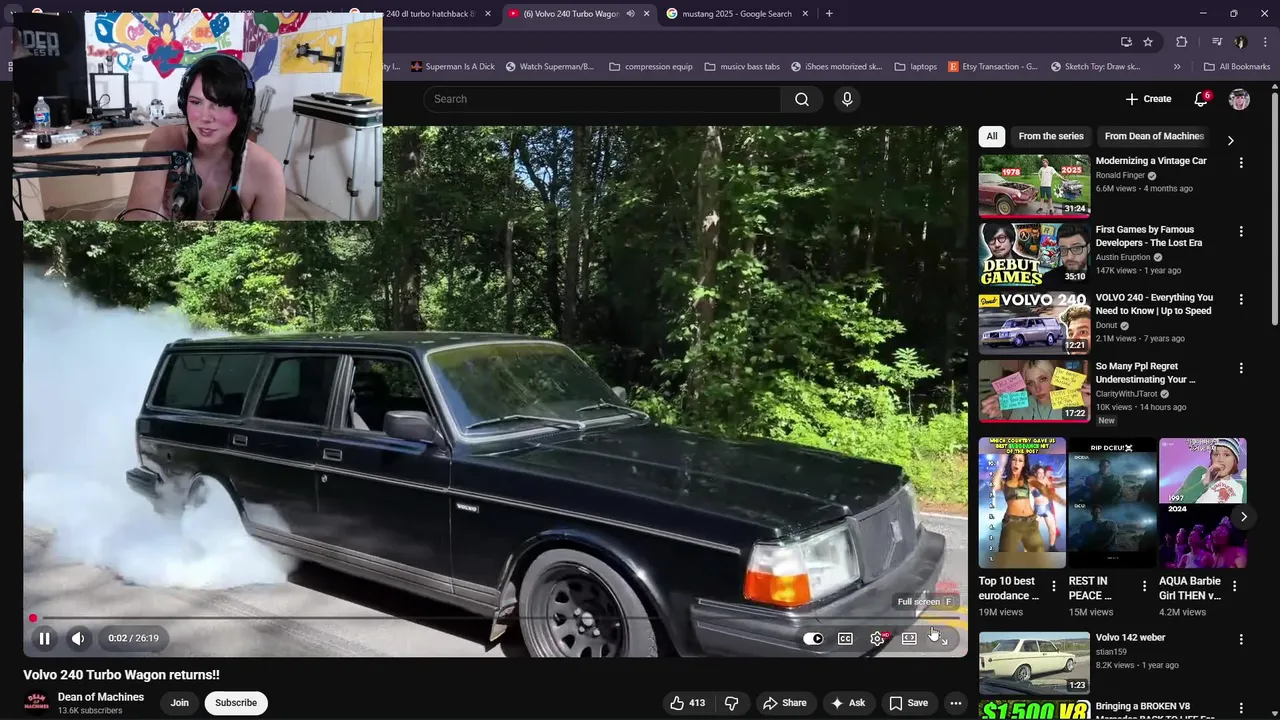The image size is (1280, 720).
Task: Start voice search microphone
Action: [x=847, y=99]
